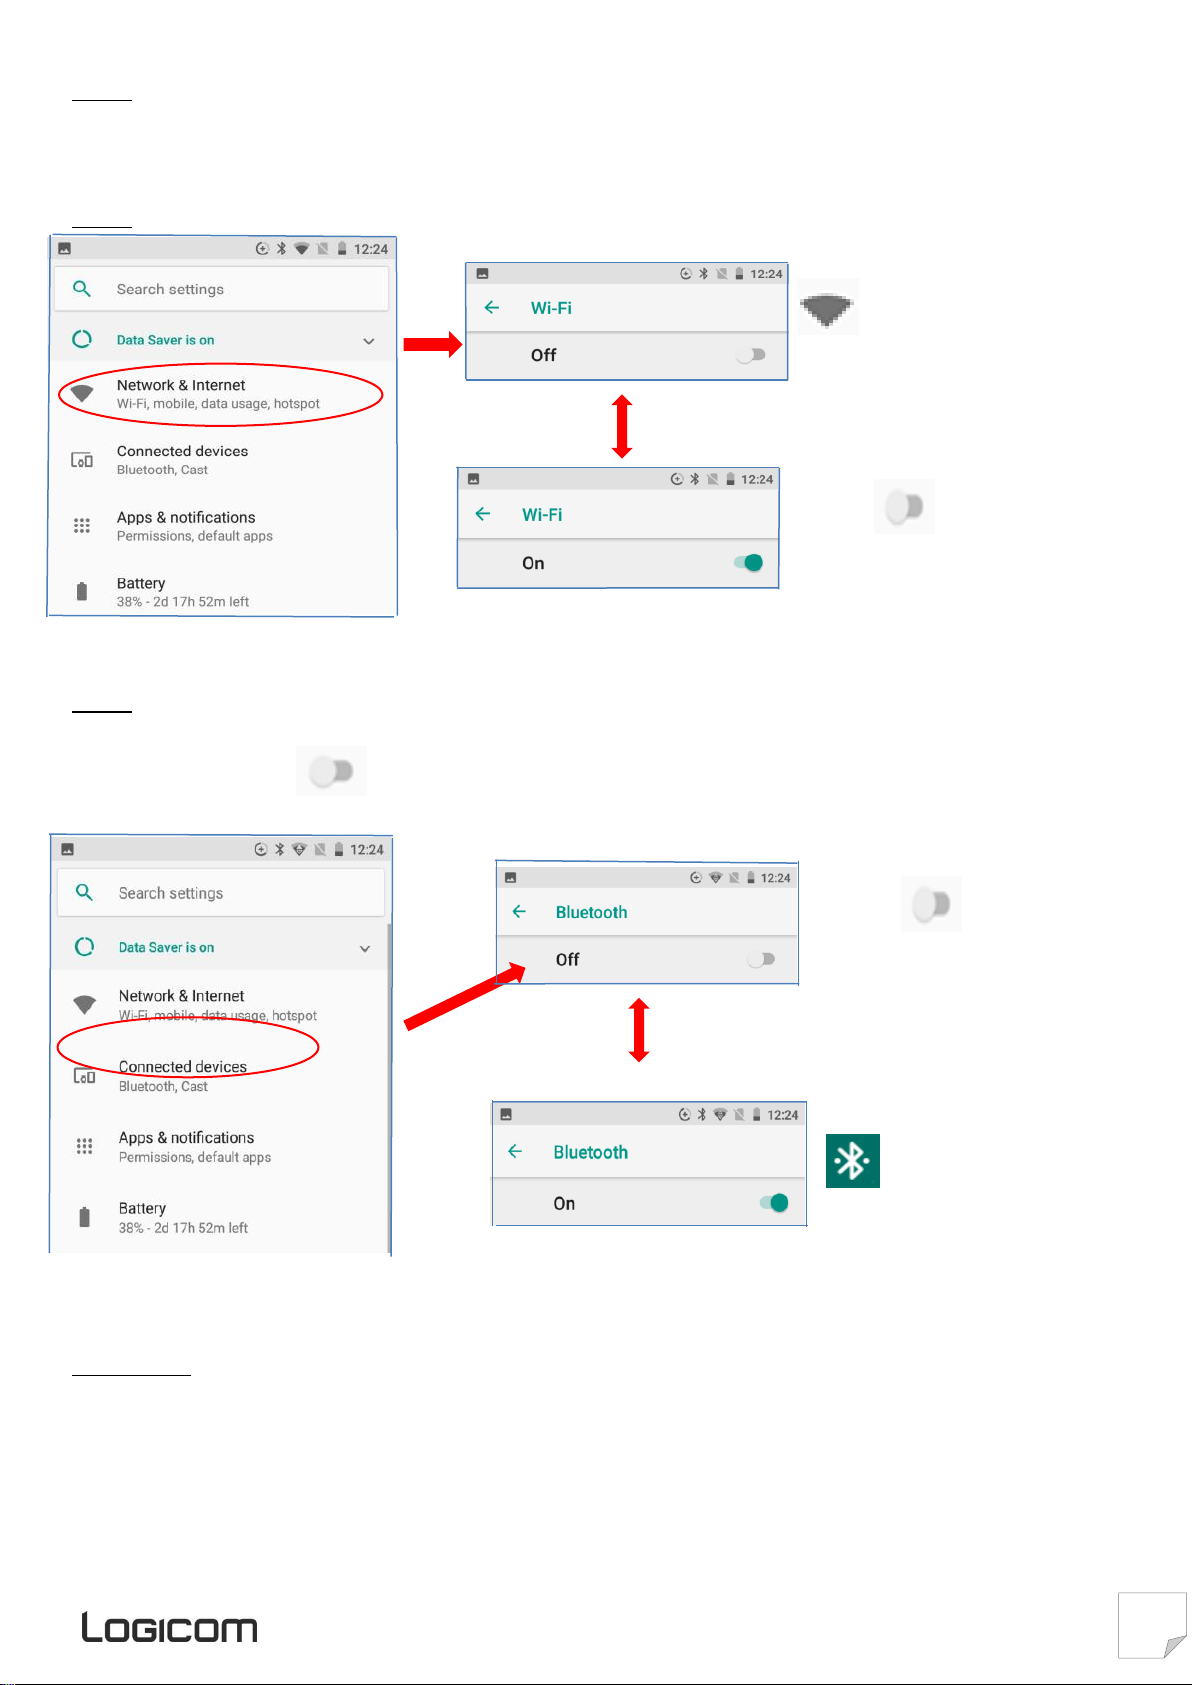Image resolution: width=1192 pixels, height=1685 pixels.
Task: Click the back arrow in the Bluetooth Off panel
Action: click(x=519, y=912)
